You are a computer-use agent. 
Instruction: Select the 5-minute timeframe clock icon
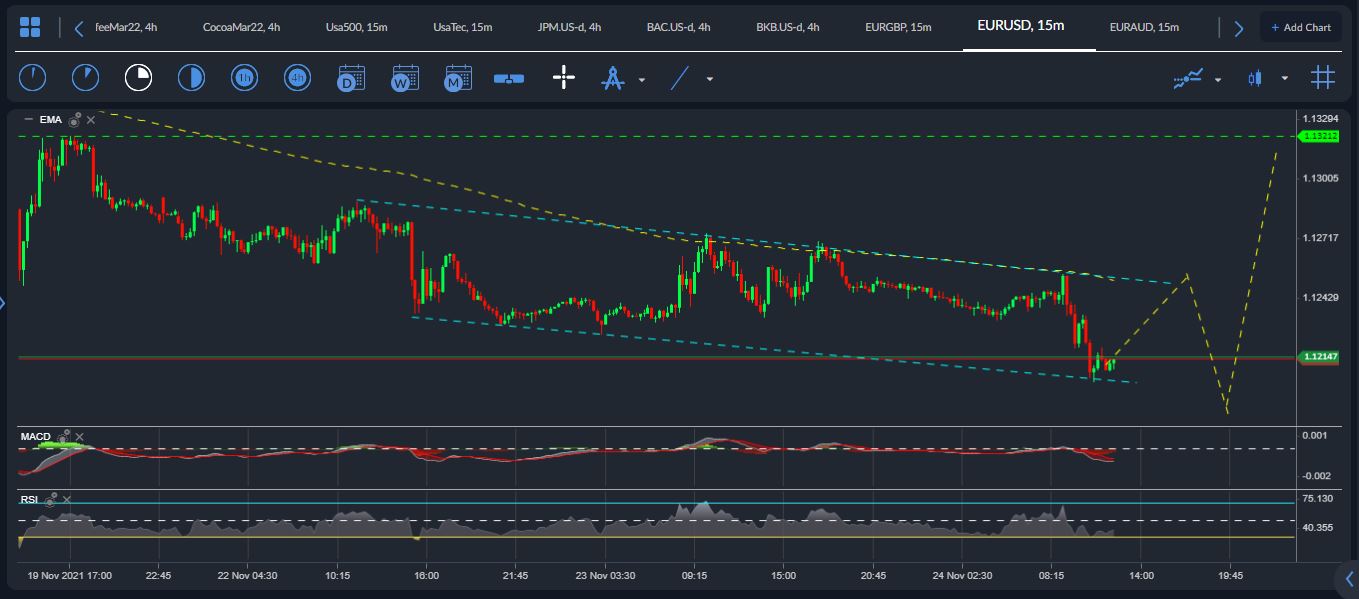pyautogui.click(x=85, y=77)
